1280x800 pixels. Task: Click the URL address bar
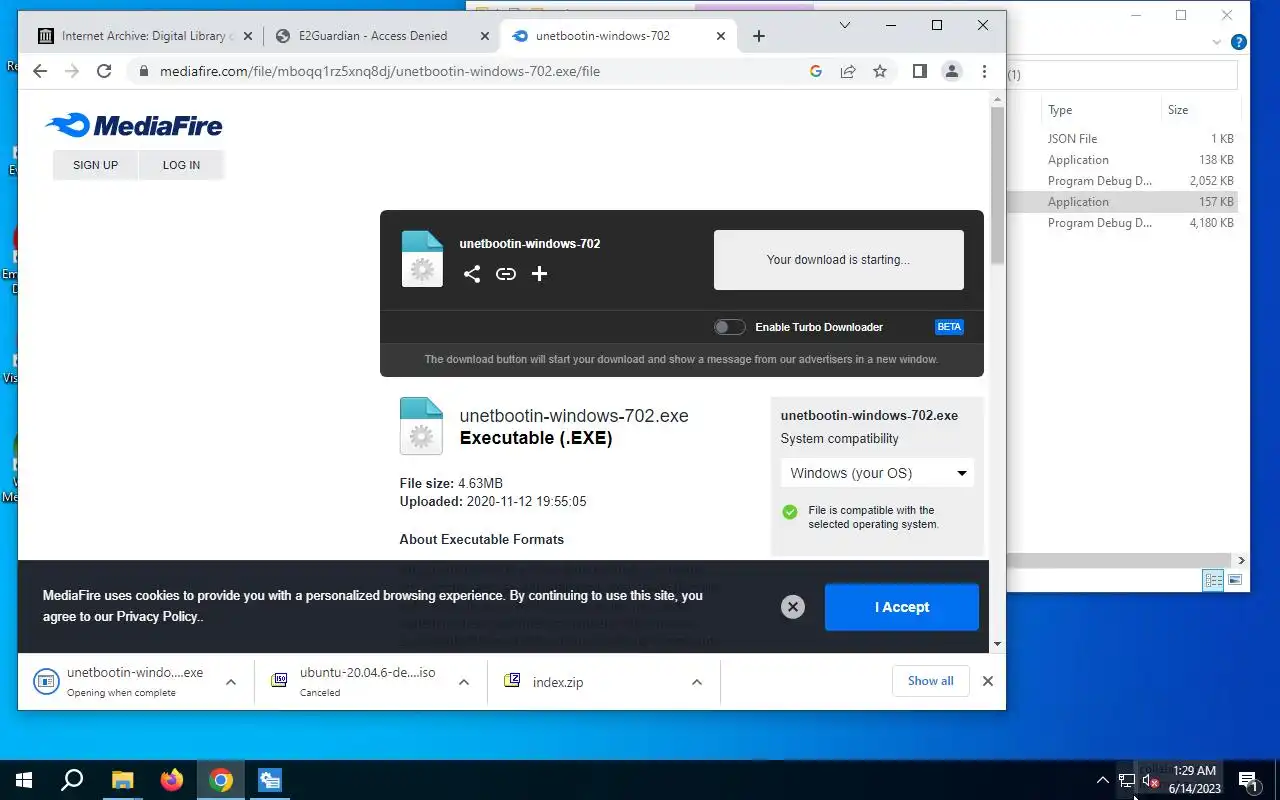pyautogui.click(x=470, y=71)
